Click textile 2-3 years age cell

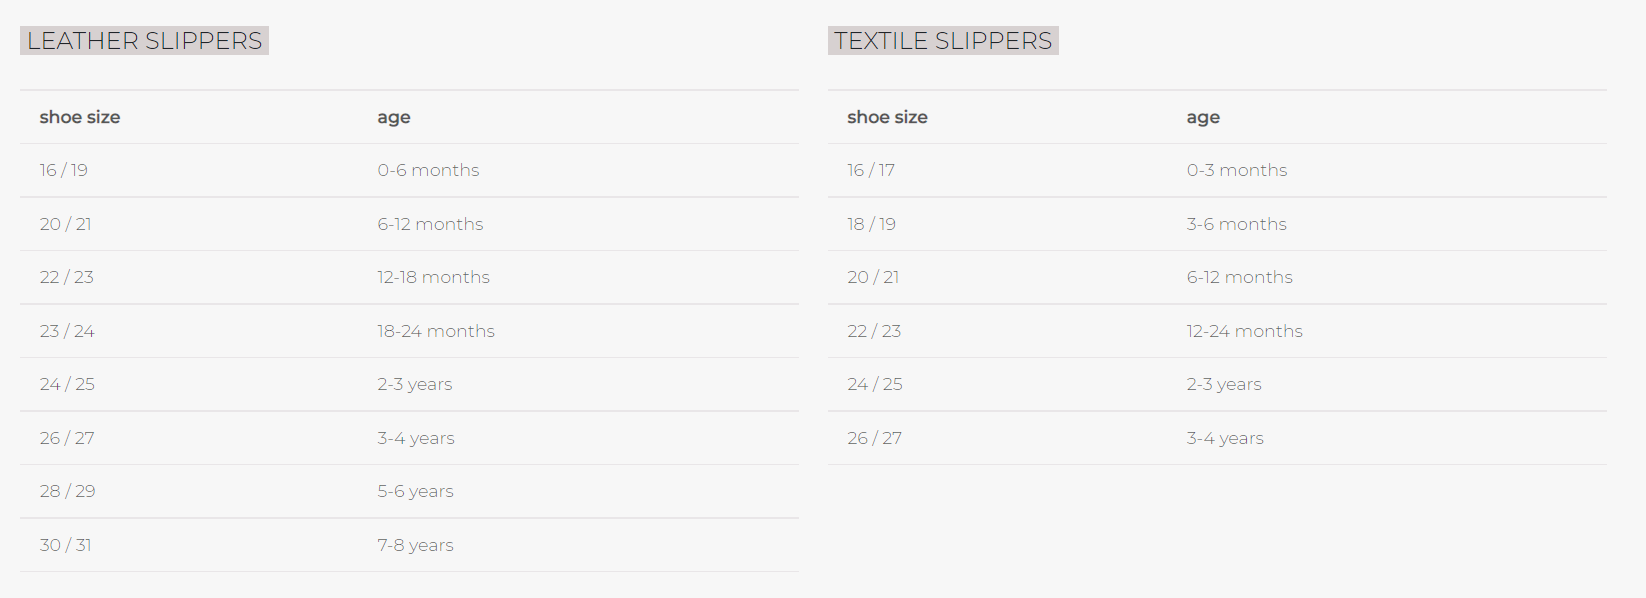(x=1224, y=384)
